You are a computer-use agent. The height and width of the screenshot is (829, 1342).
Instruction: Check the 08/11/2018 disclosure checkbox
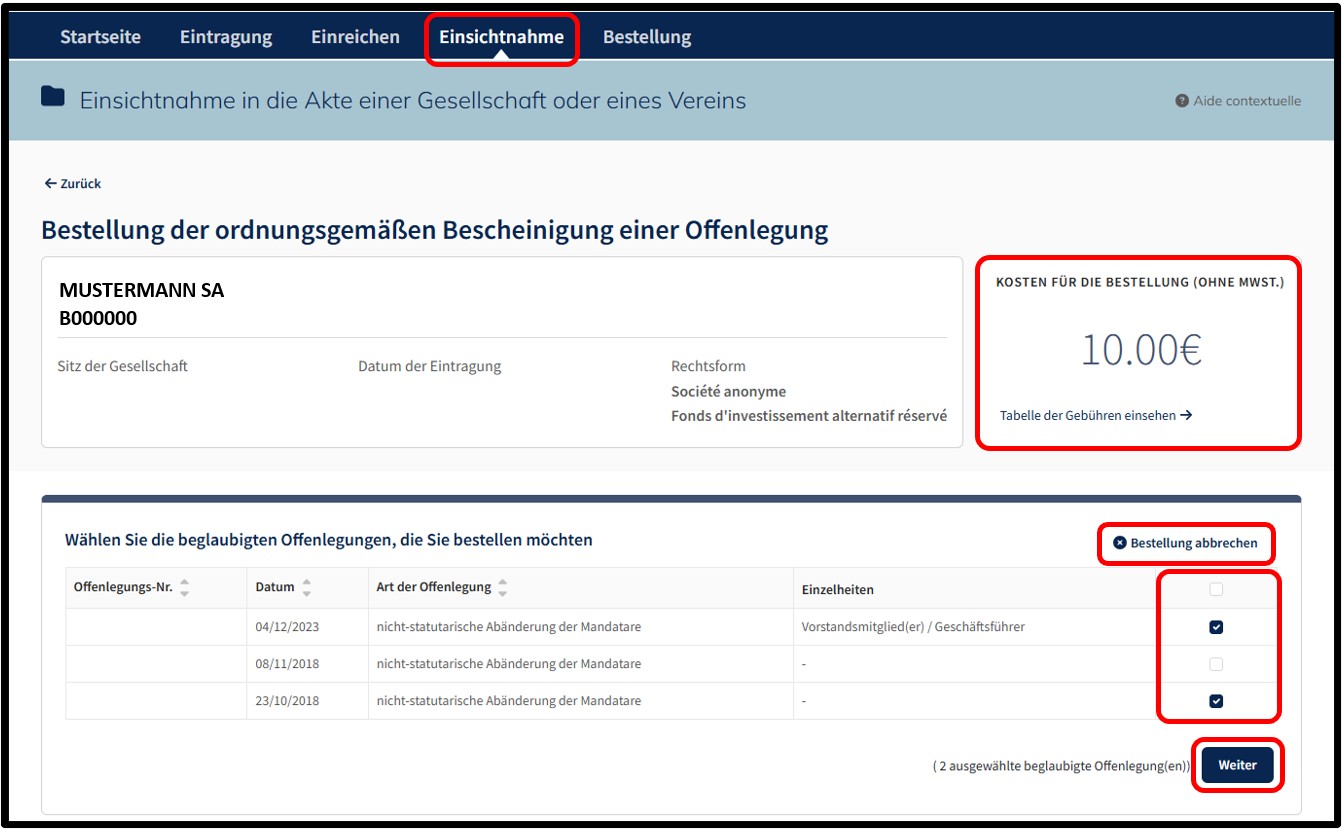point(1216,664)
